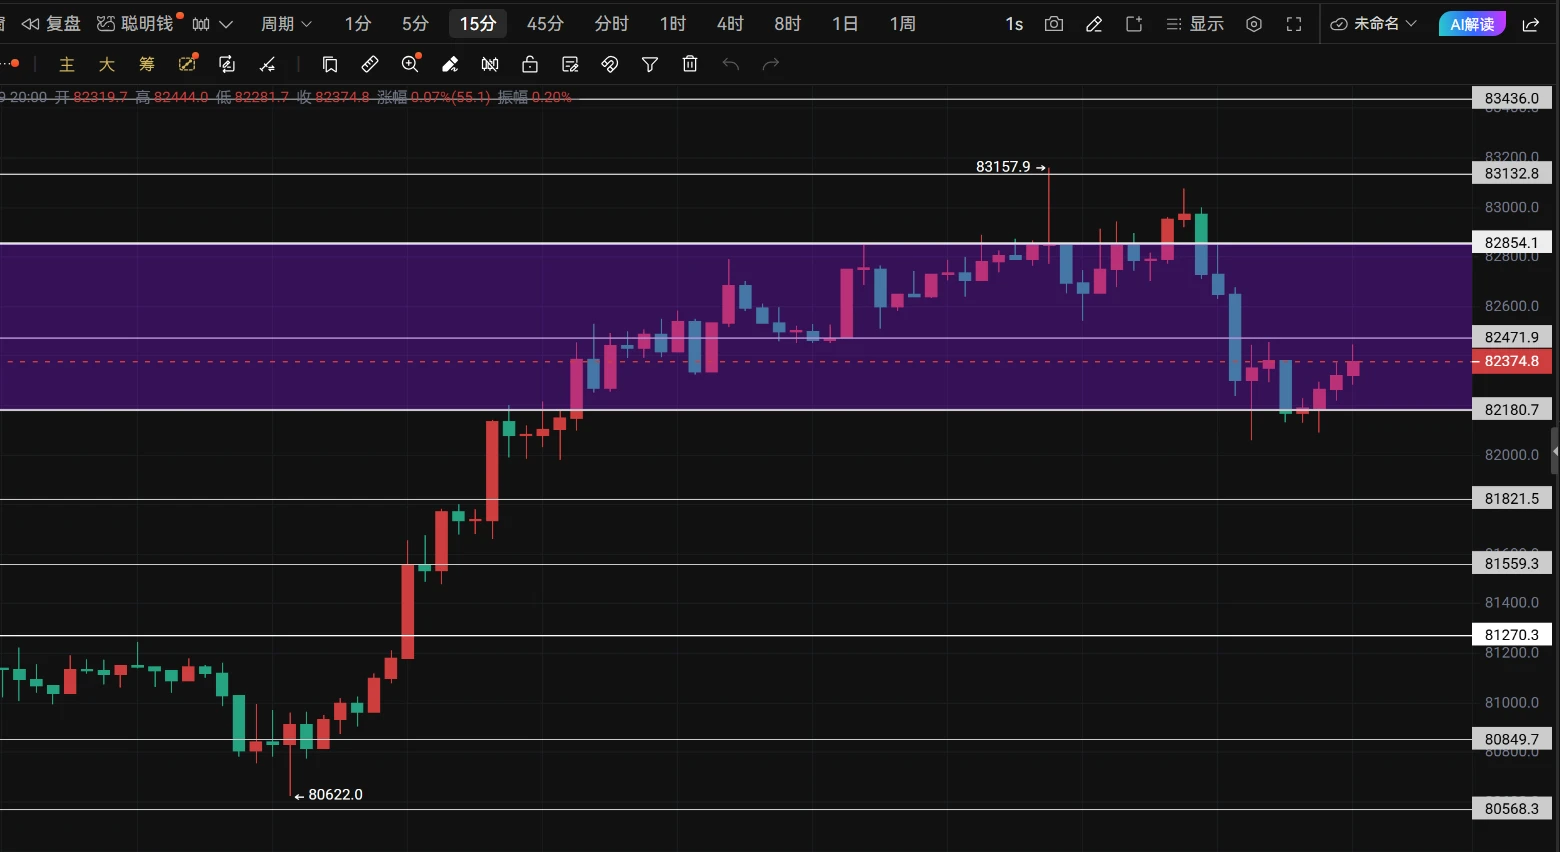The image size is (1560, 852).
Task: Click the add-panel icon beside the pencil
Action: [1134, 24]
